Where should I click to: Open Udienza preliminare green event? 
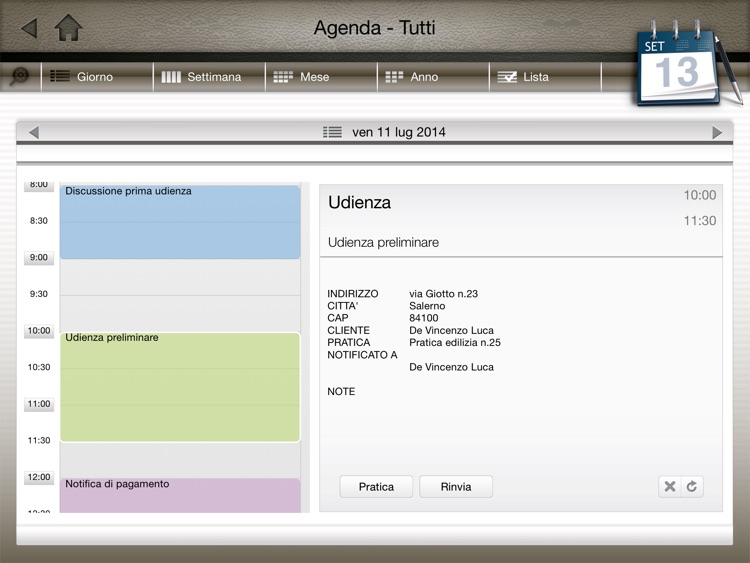point(180,387)
